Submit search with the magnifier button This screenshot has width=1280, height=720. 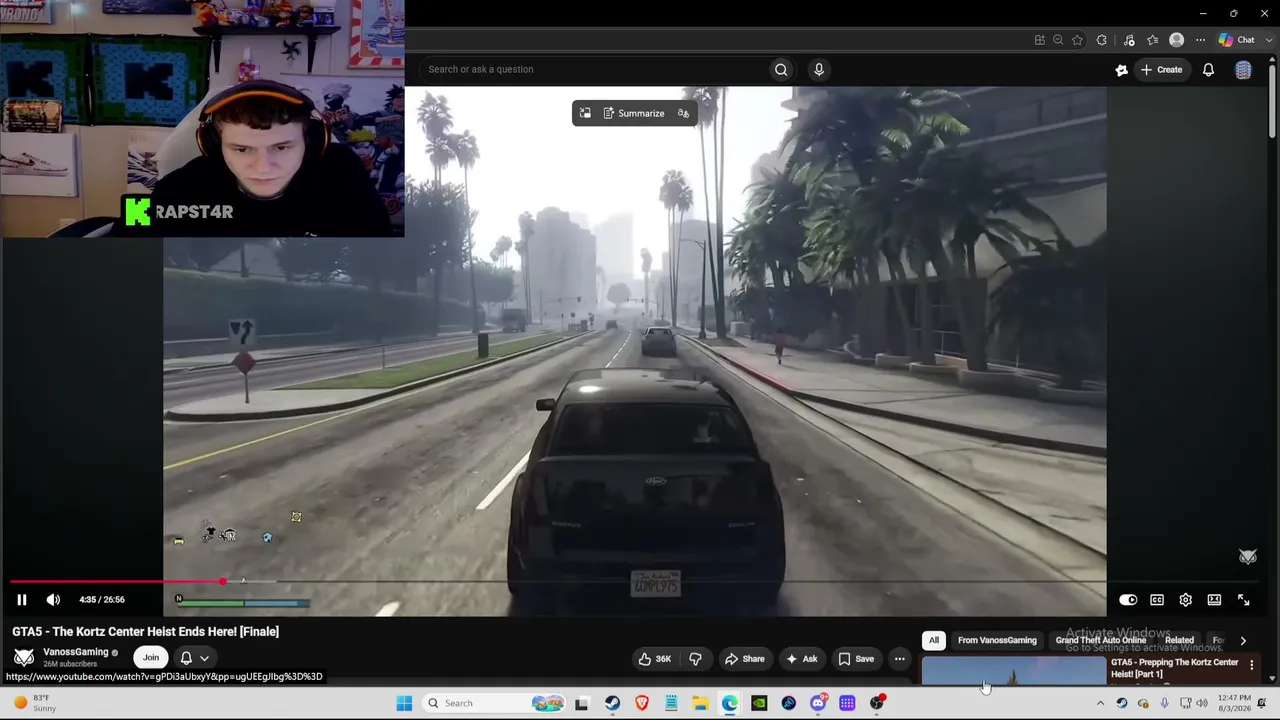coord(781,69)
